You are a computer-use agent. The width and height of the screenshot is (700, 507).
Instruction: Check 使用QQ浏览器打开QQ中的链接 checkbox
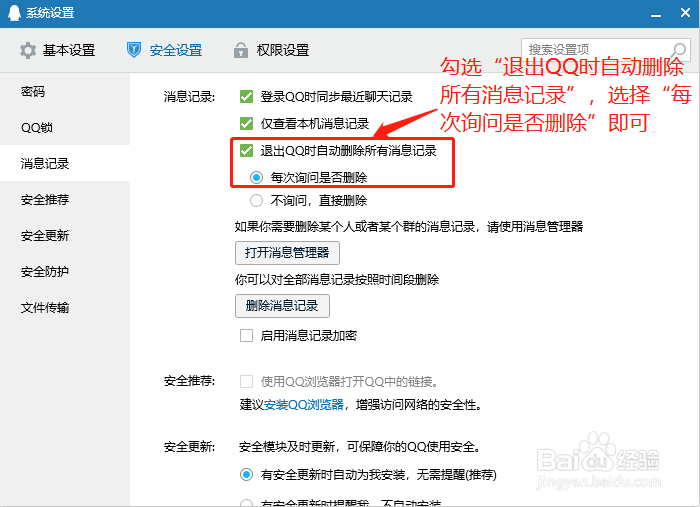(x=246, y=382)
